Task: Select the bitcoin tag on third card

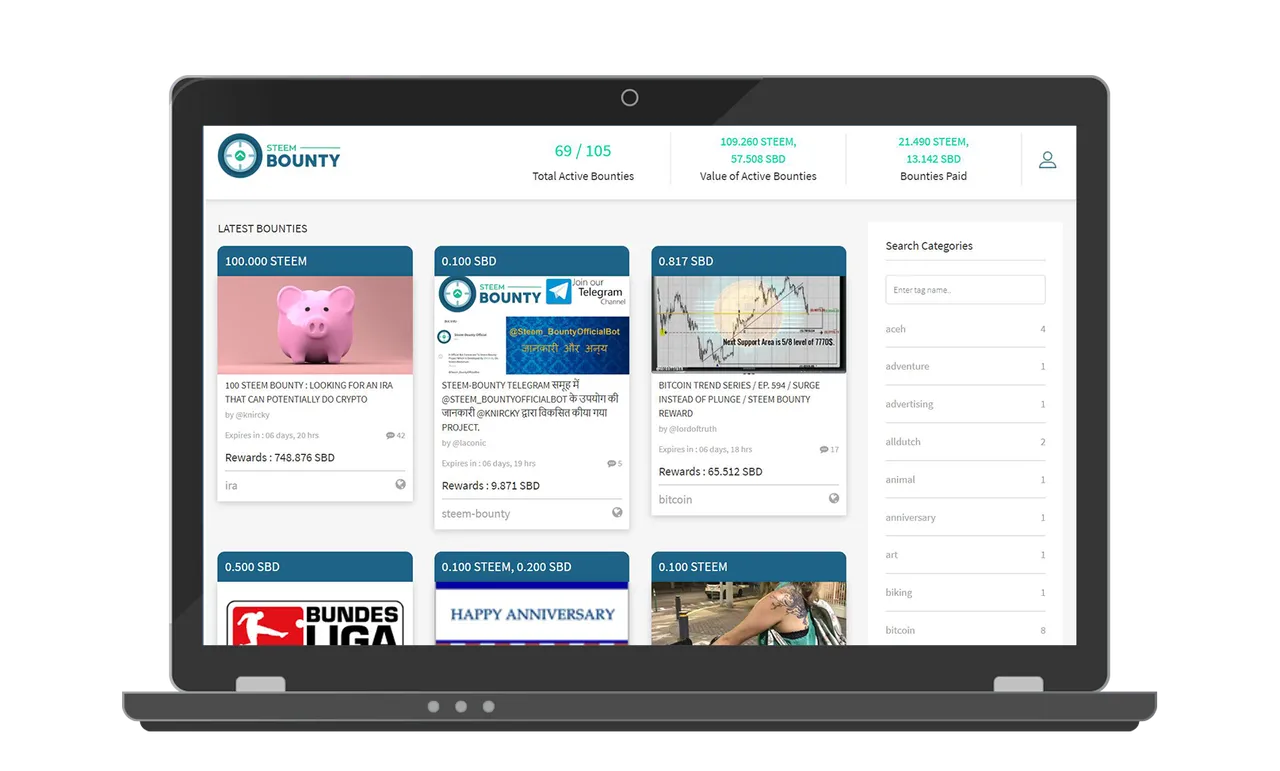Action: pyautogui.click(x=675, y=499)
